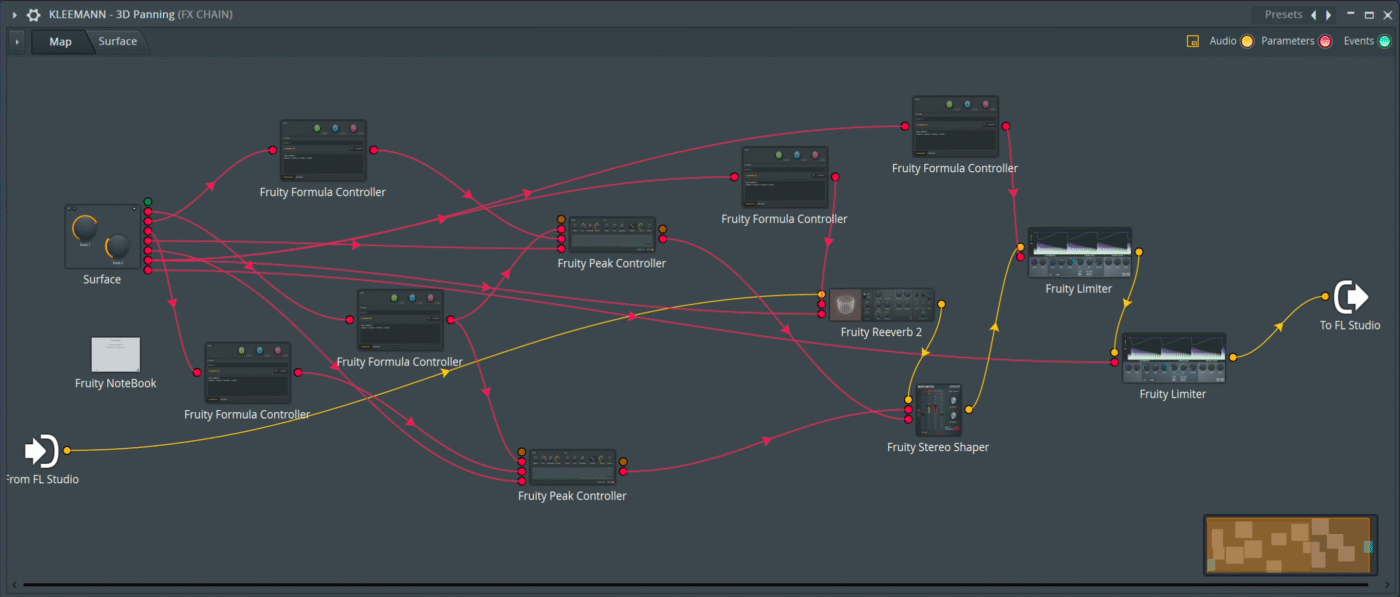Open the plugin options gear icon

(x=34, y=15)
